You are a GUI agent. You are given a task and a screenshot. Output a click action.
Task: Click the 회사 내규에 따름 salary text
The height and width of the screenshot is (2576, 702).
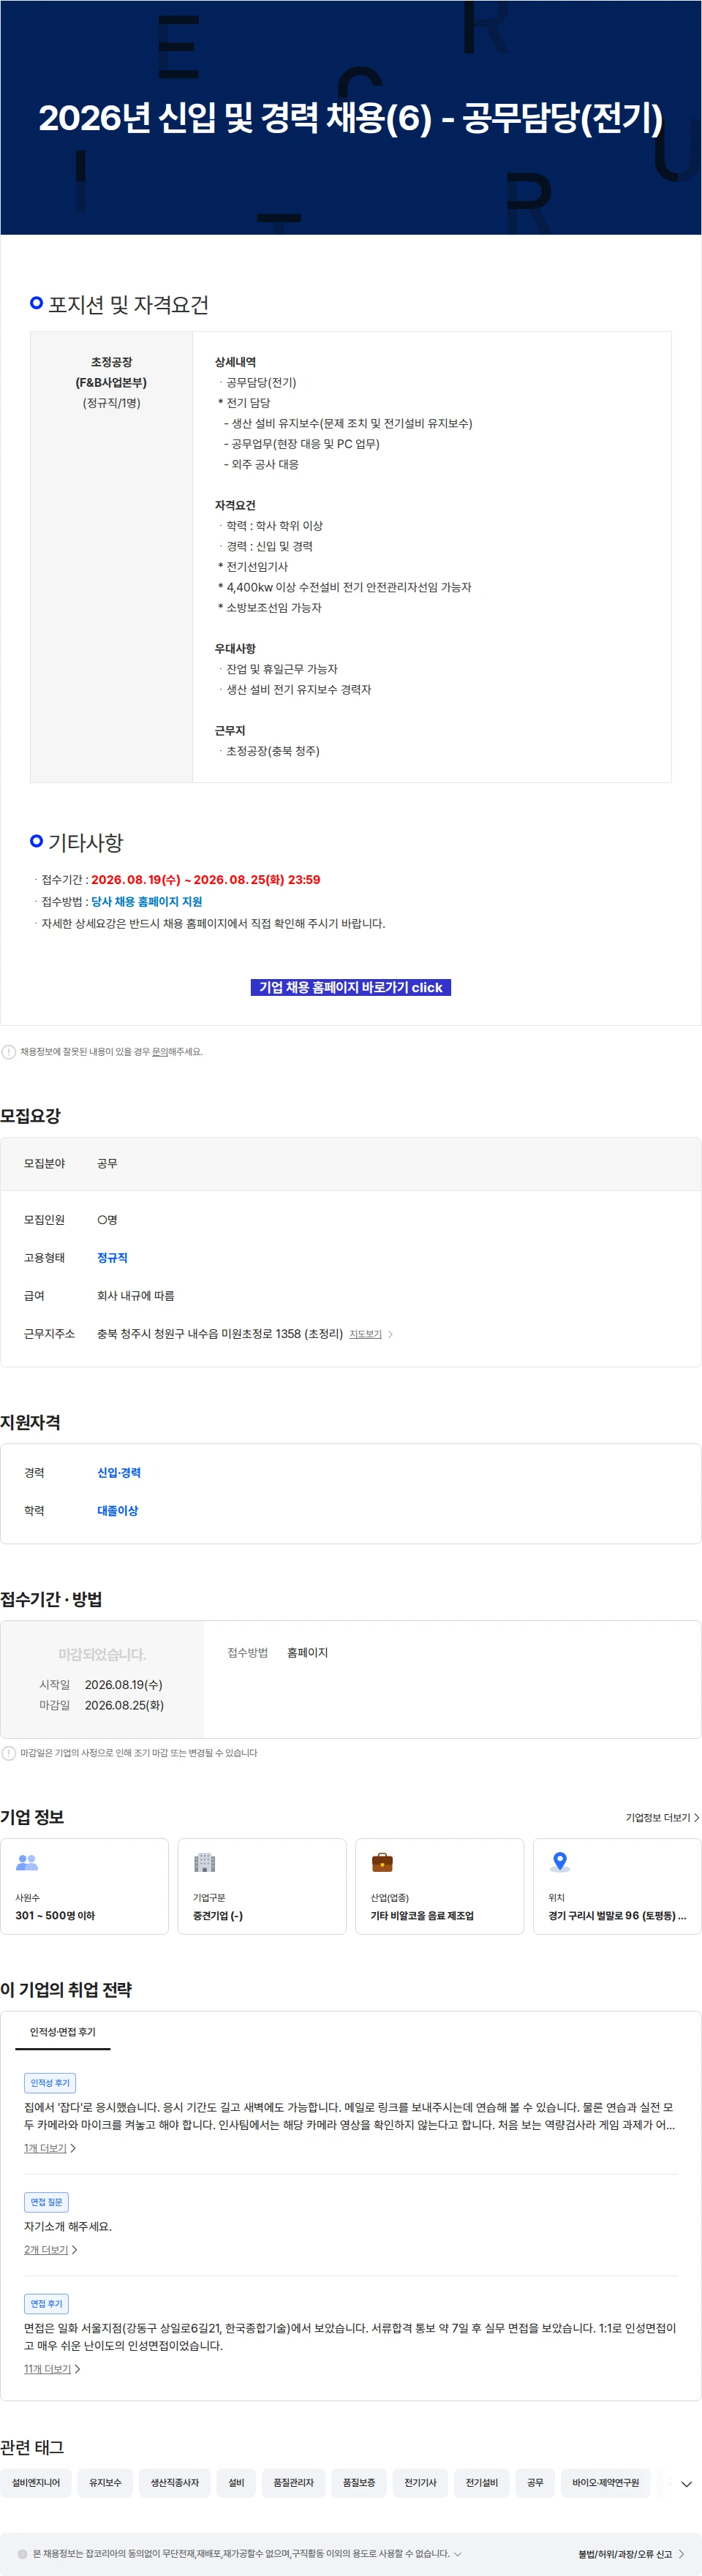pos(136,1296)
